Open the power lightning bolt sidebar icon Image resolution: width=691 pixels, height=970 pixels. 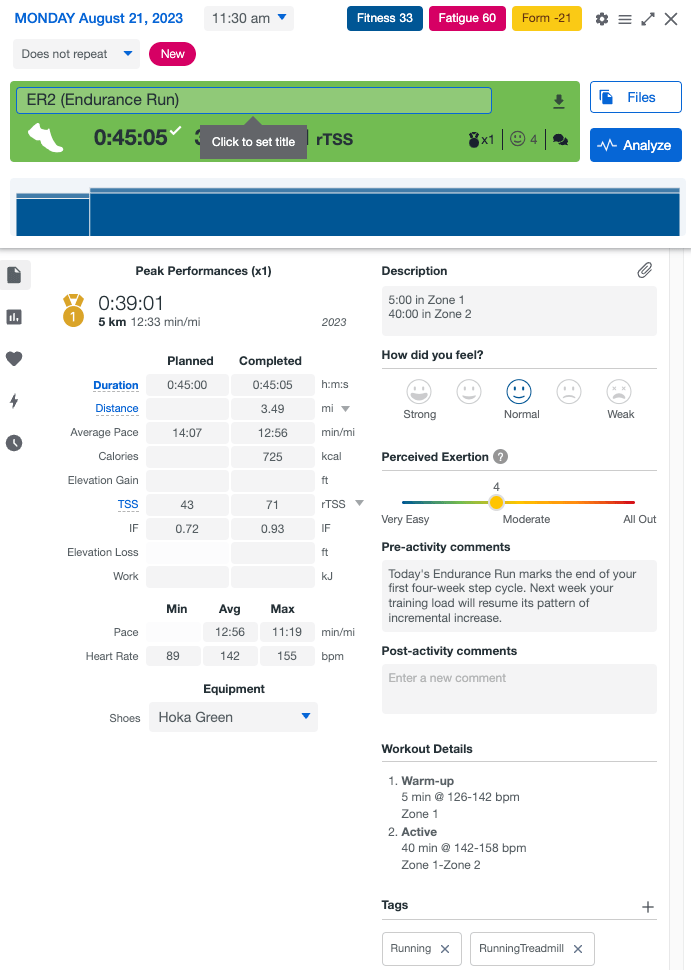coord(15,401)
